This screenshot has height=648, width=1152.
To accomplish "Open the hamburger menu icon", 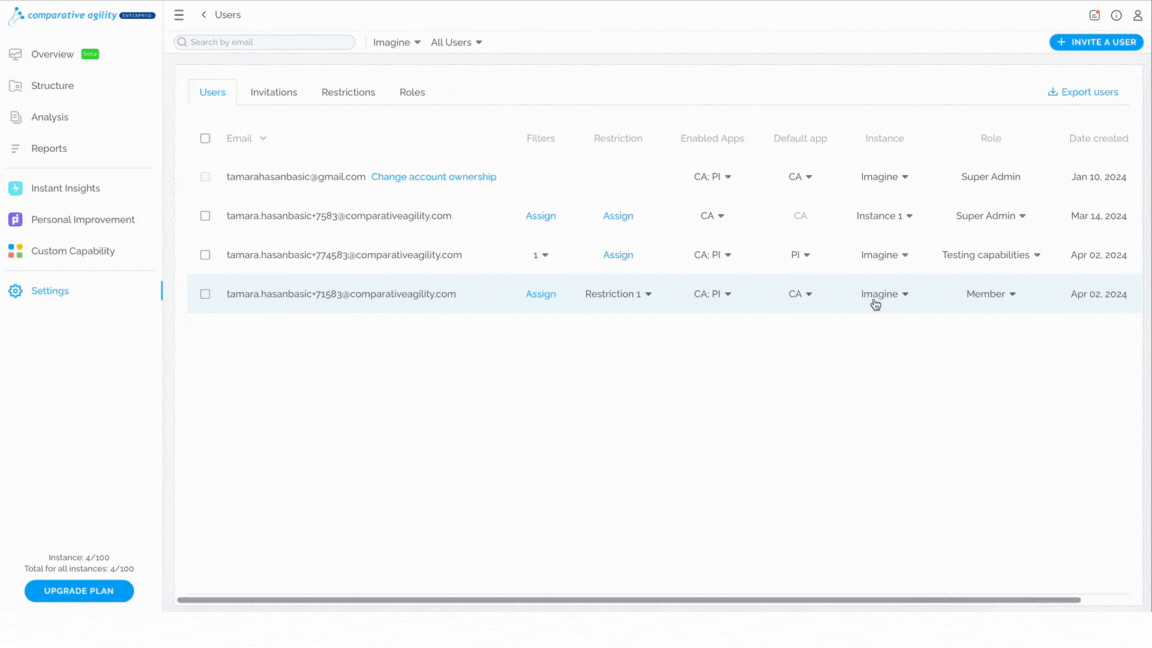I will click(179, 15).
